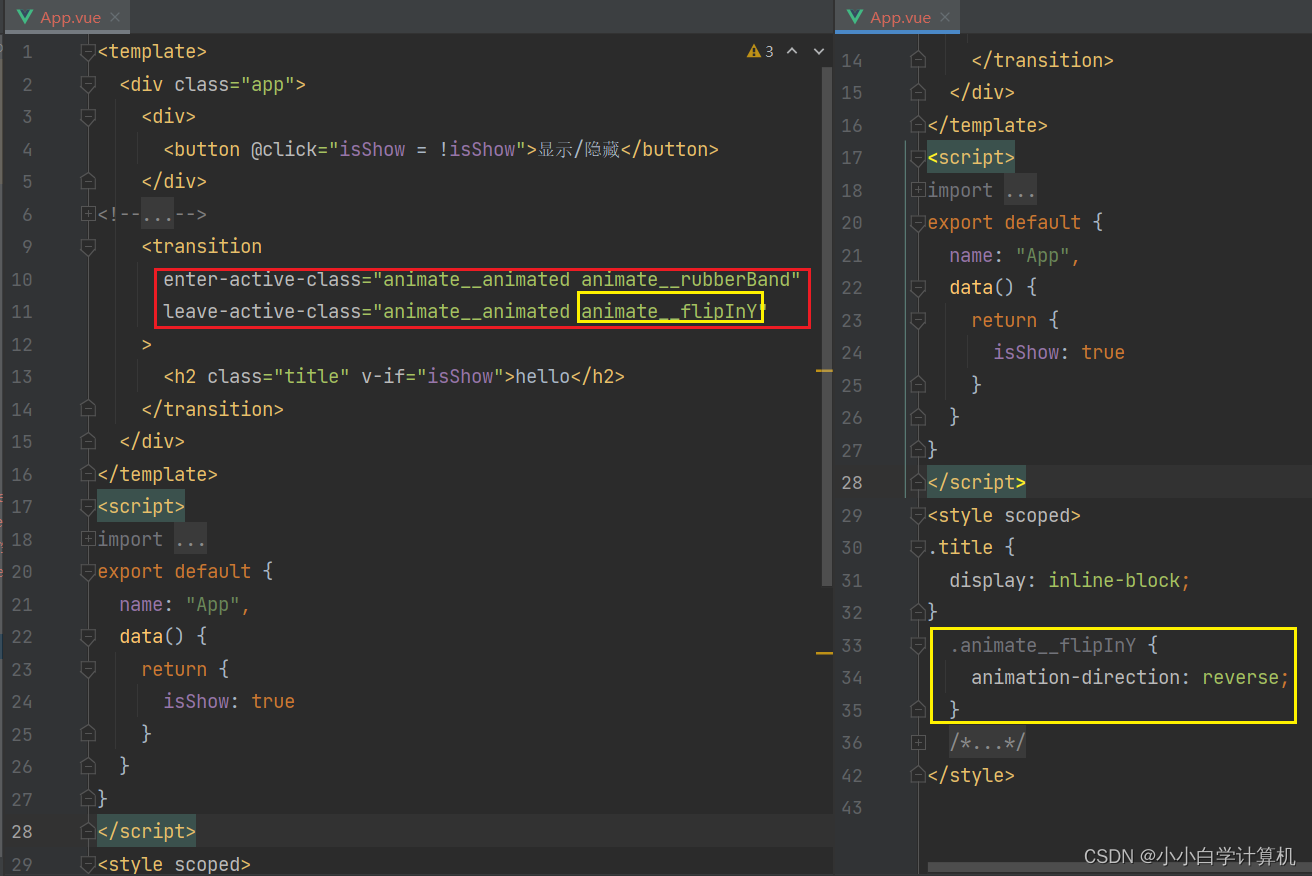1312x876 pixels.
Task: Click 'name: "App",' on line 21 of the left editor
Action: pyautogui.click(x=185, y=604)
